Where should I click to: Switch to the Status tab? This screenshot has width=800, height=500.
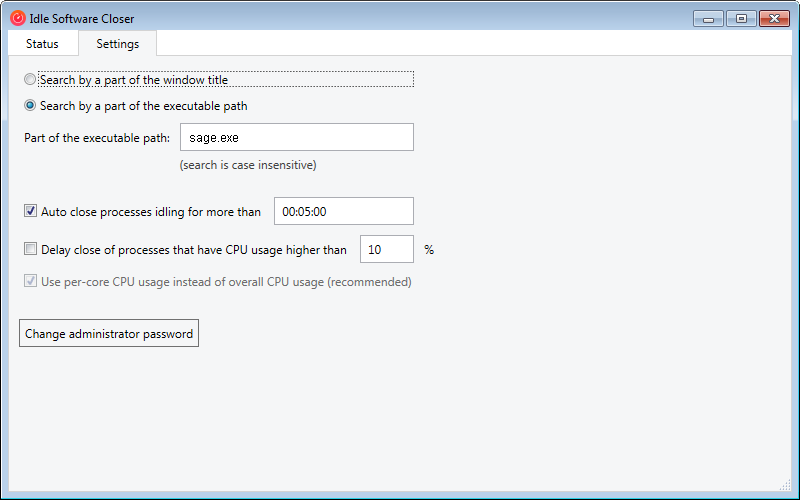tap(42, 44)
